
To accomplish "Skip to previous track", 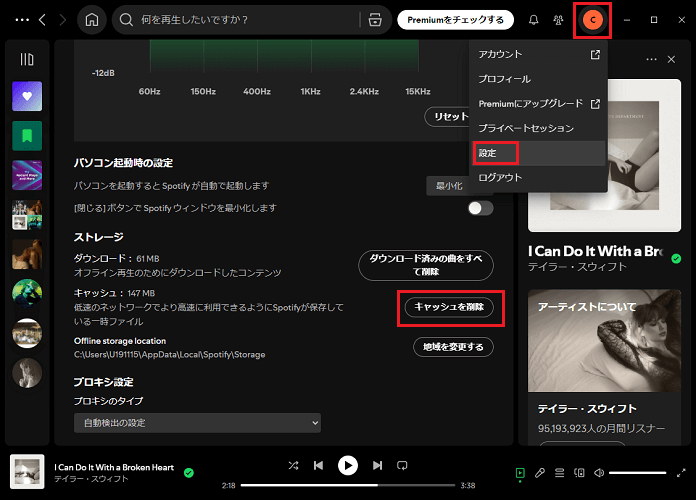I will (x=318, y=465).
